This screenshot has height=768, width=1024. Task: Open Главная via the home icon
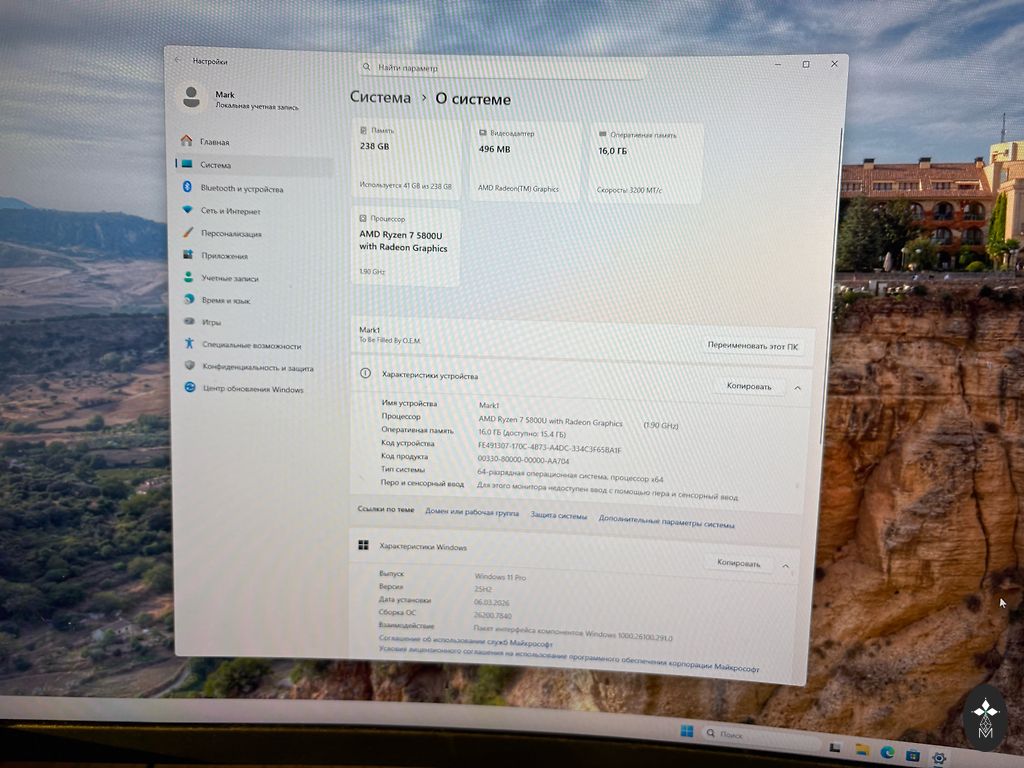pyautogui.click(x=186, y=141)
